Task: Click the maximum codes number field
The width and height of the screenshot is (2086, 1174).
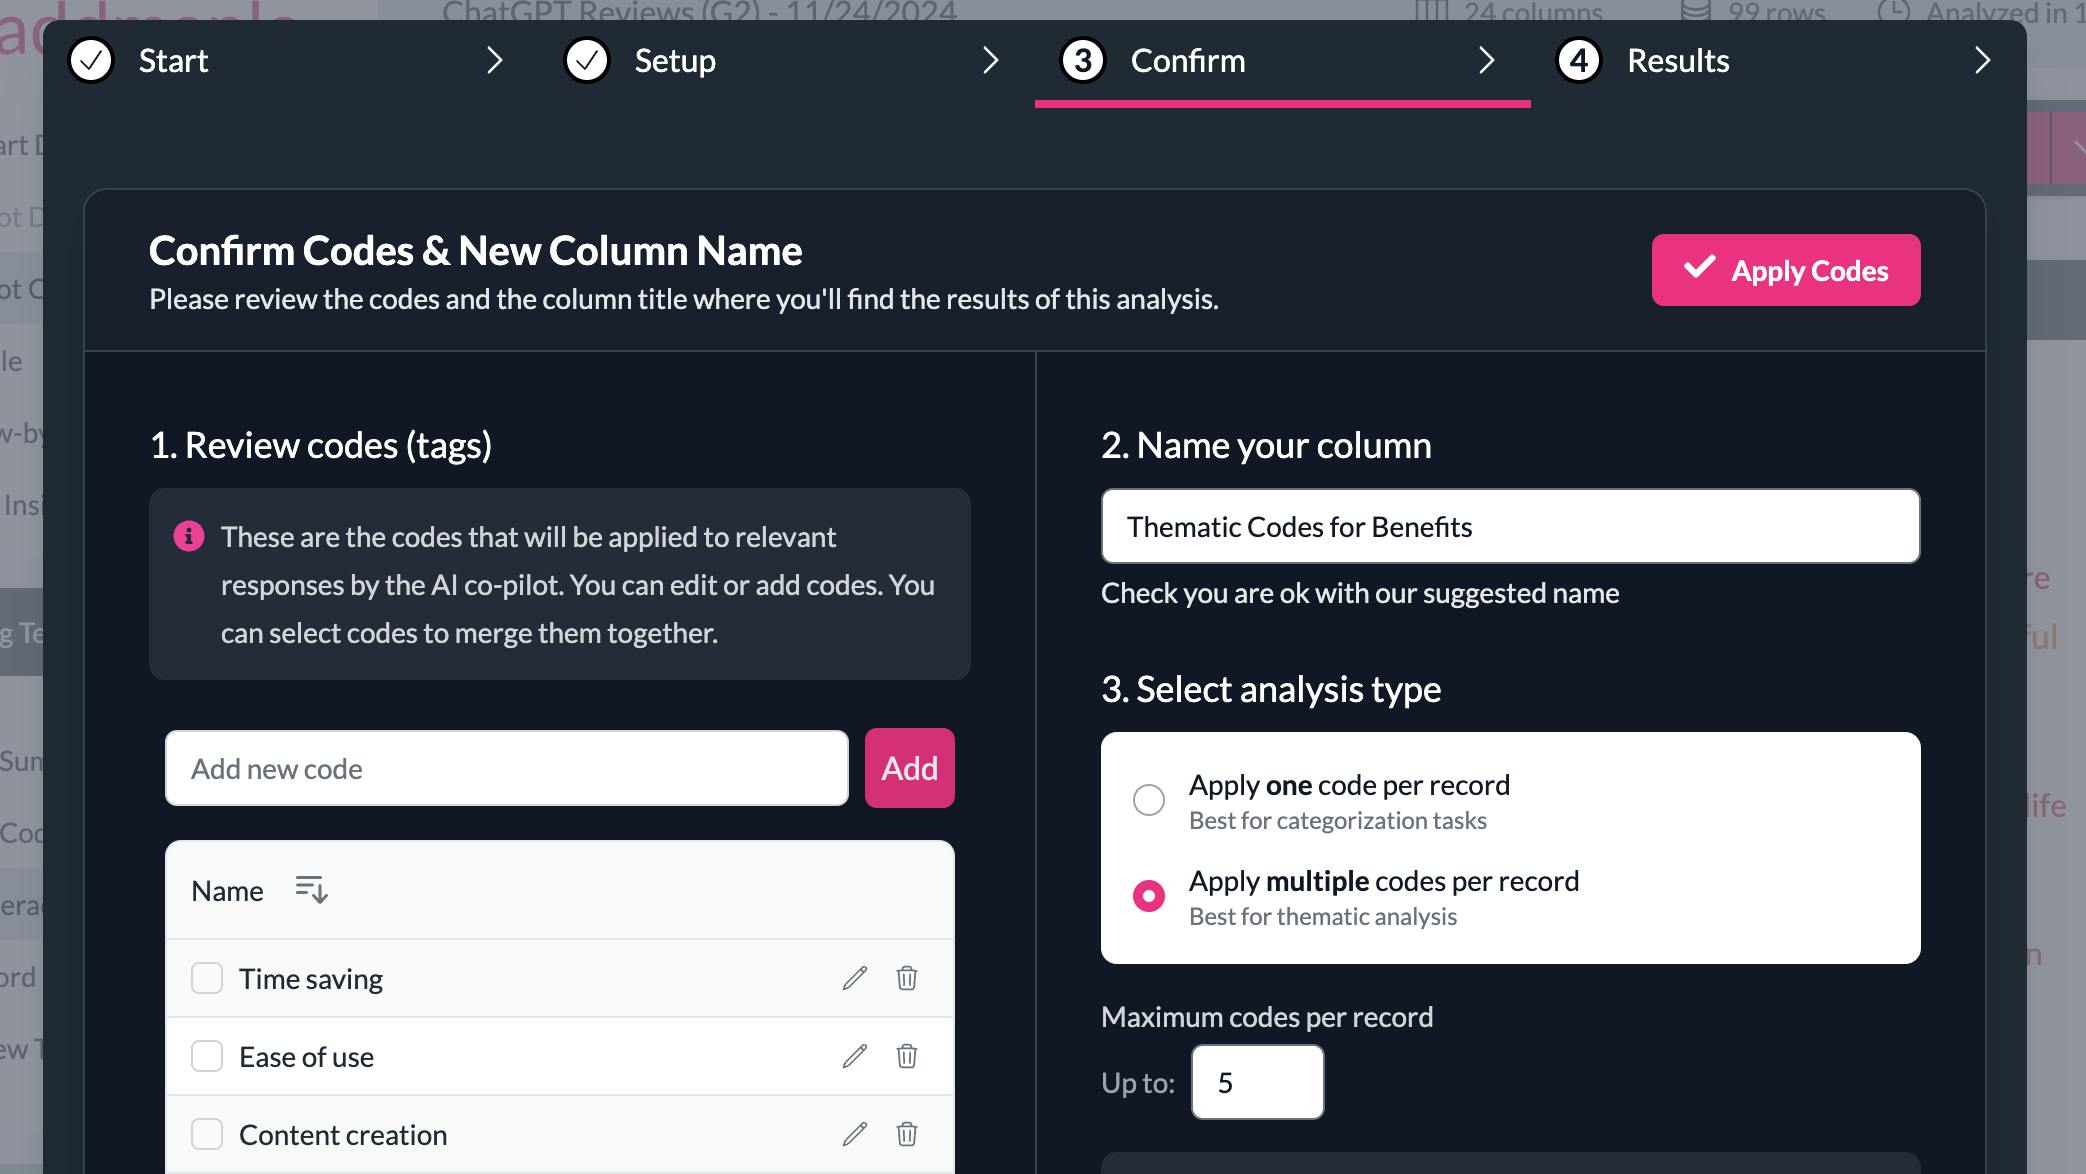Action: [1257, 1082]
